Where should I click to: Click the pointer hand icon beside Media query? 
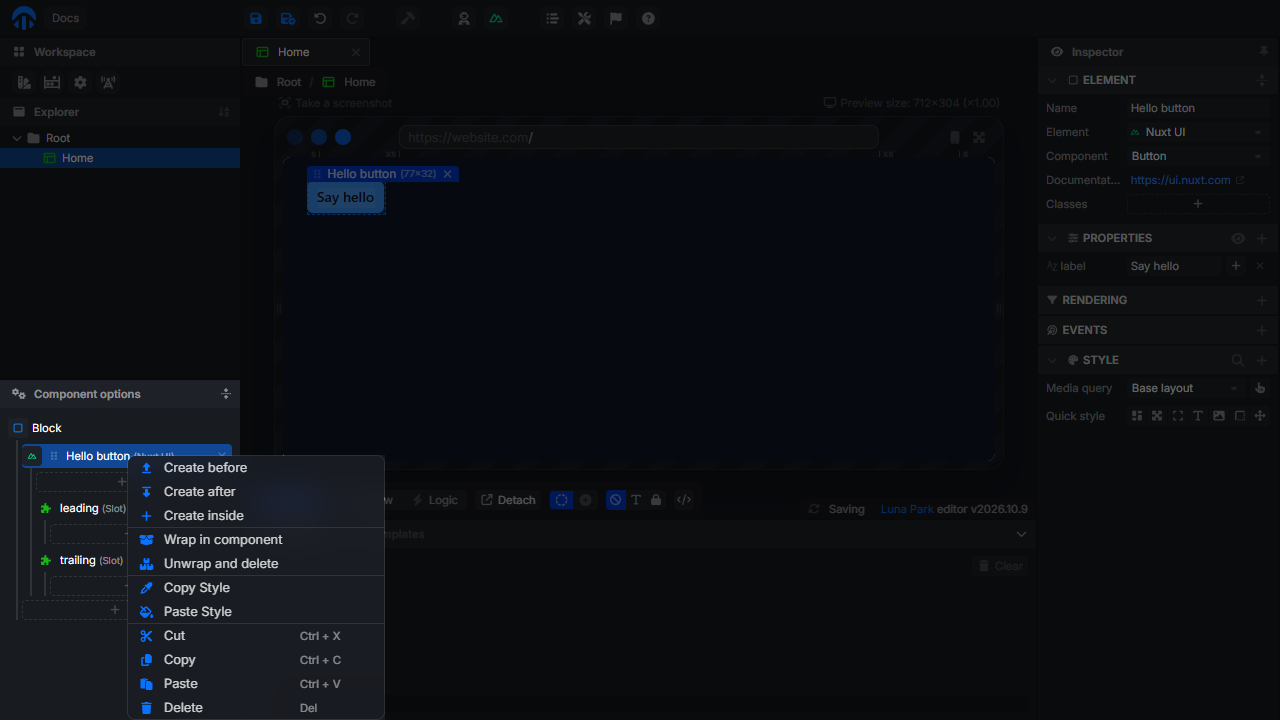pos(1260,388)
